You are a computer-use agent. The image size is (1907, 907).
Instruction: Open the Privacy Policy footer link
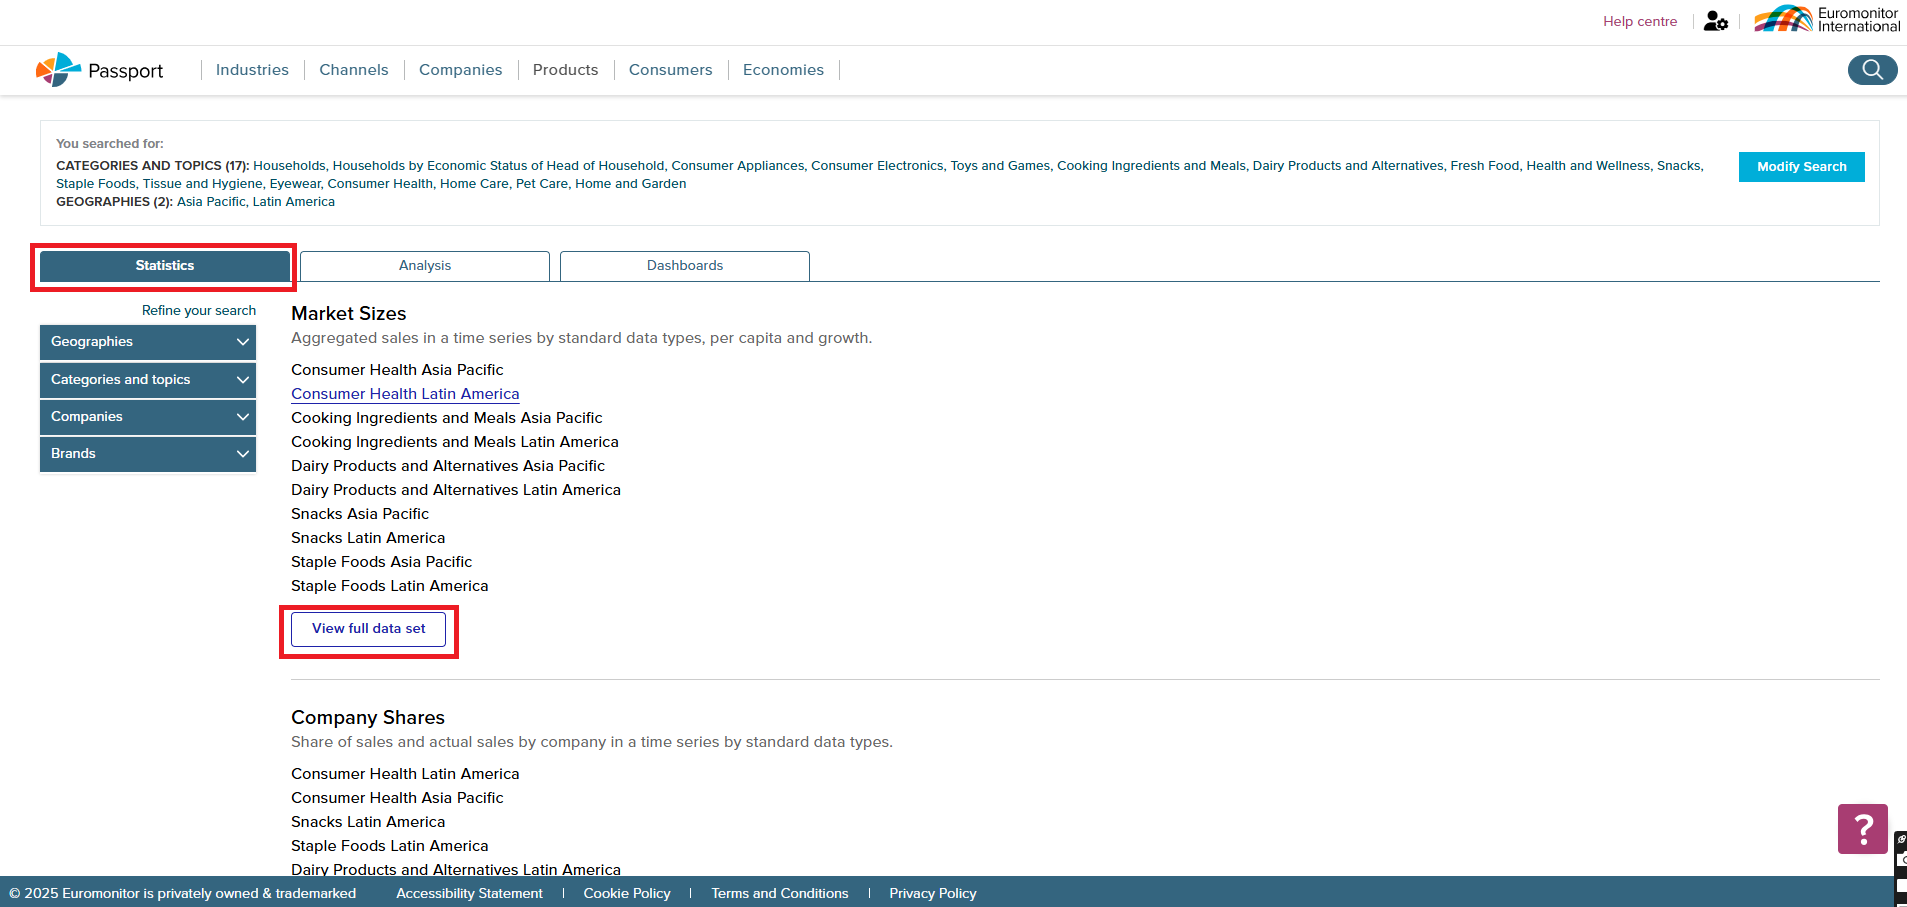click(x=932, y=893)
